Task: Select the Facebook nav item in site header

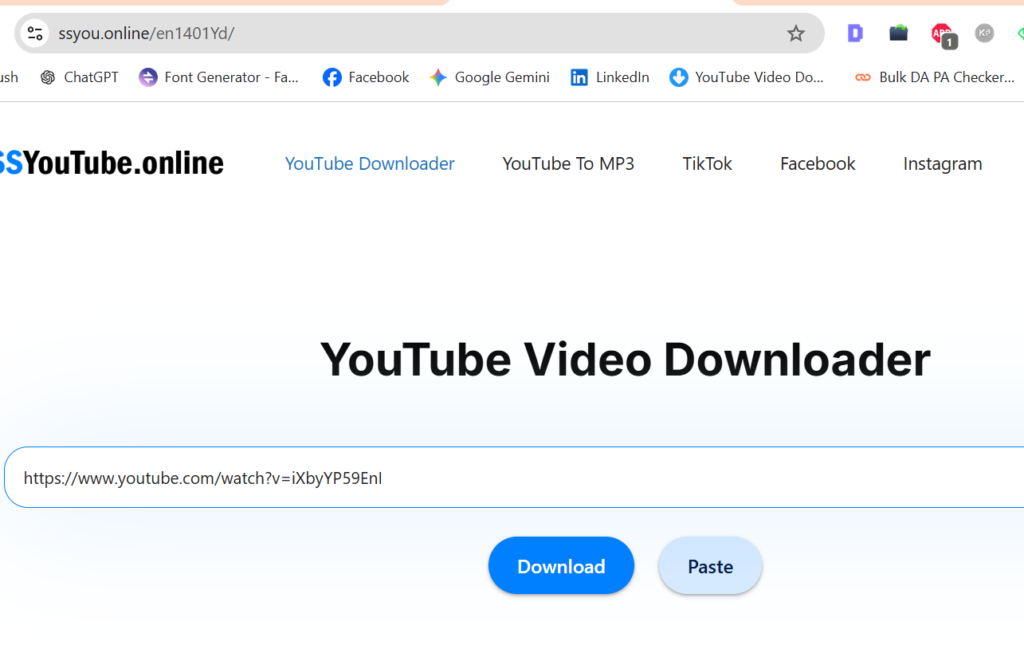Action: (x=818, y=163)
